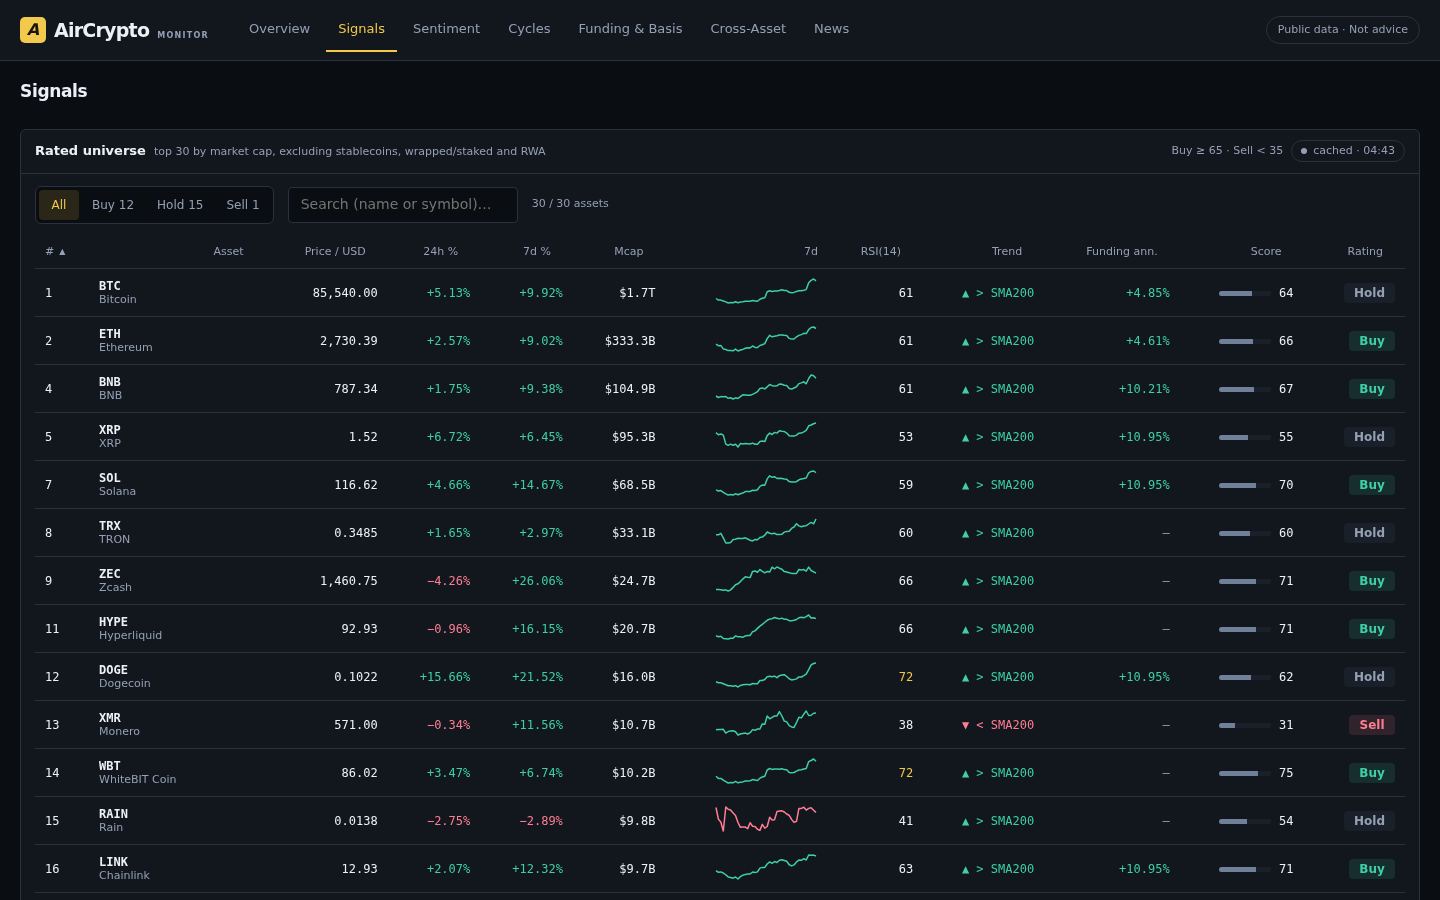Click the Buy rating badge for WBT
1440x900 pixels.
1372,773
